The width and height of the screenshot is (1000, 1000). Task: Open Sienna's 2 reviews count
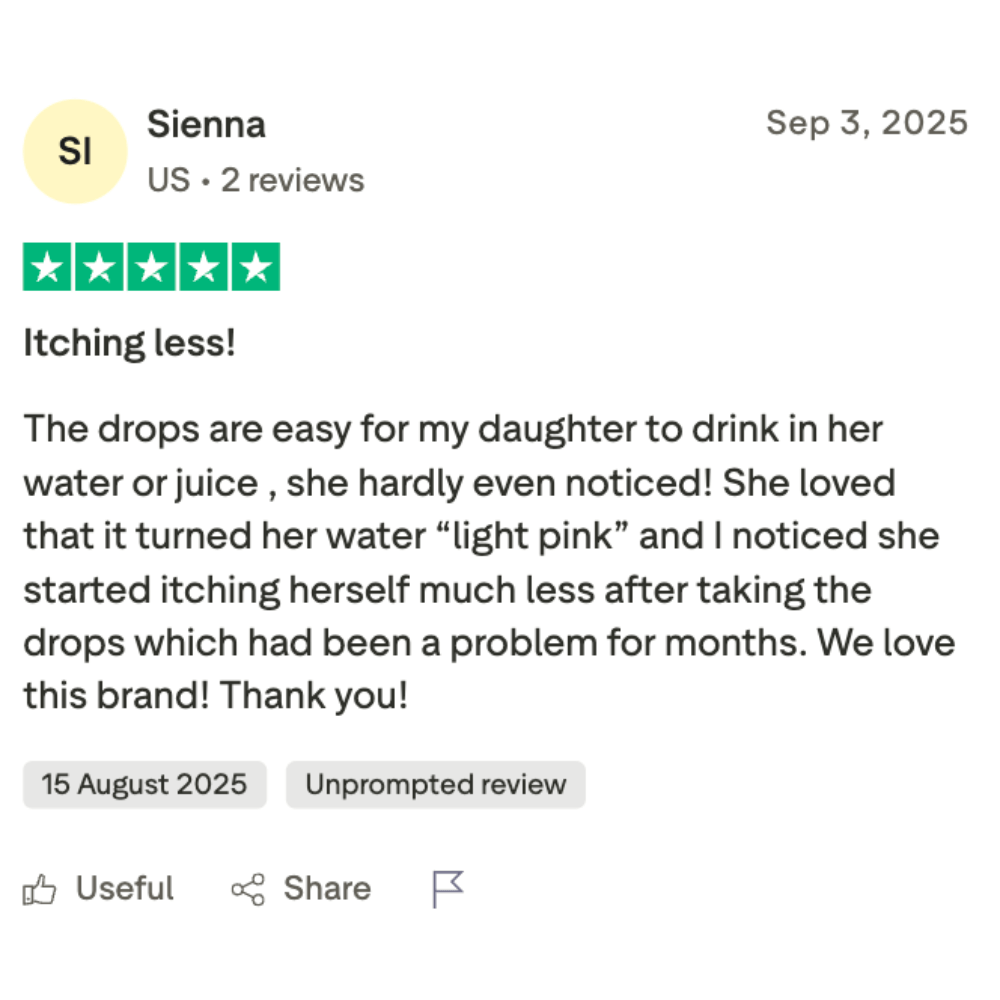(292, 180)
